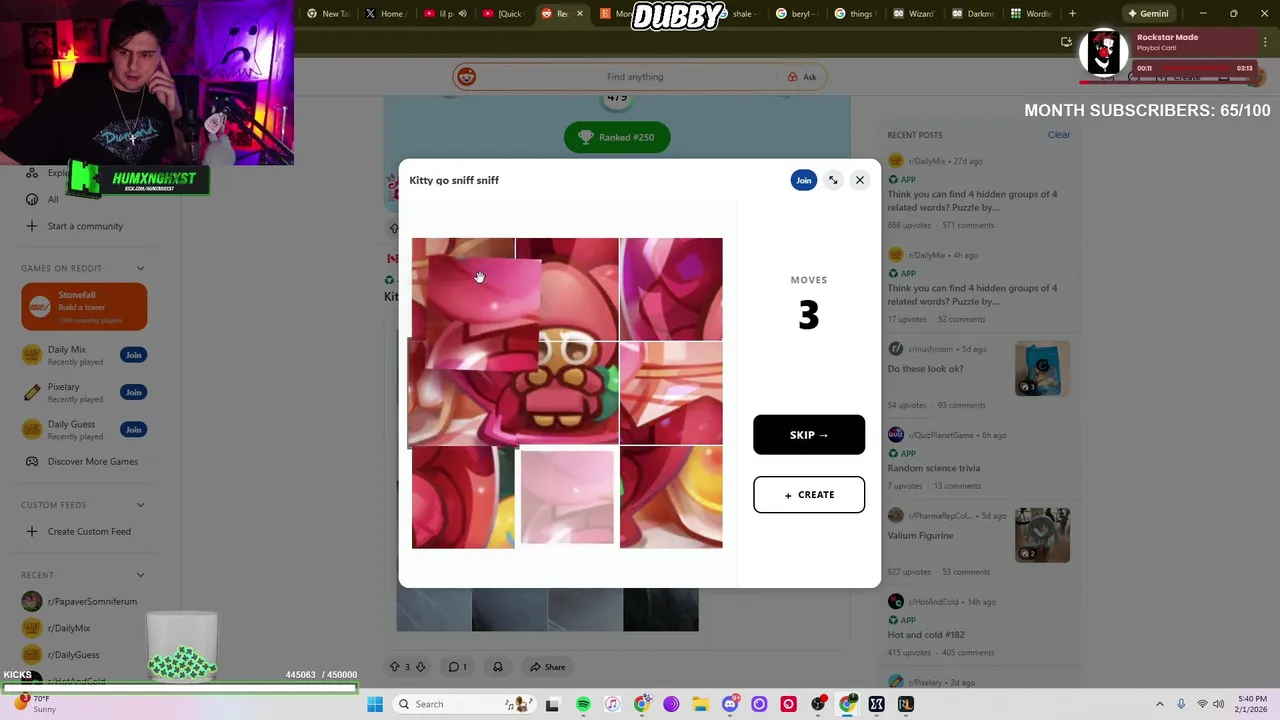1280x720 pixels.
Task: Open Discord from taskbar
Action: pos(730,704)
